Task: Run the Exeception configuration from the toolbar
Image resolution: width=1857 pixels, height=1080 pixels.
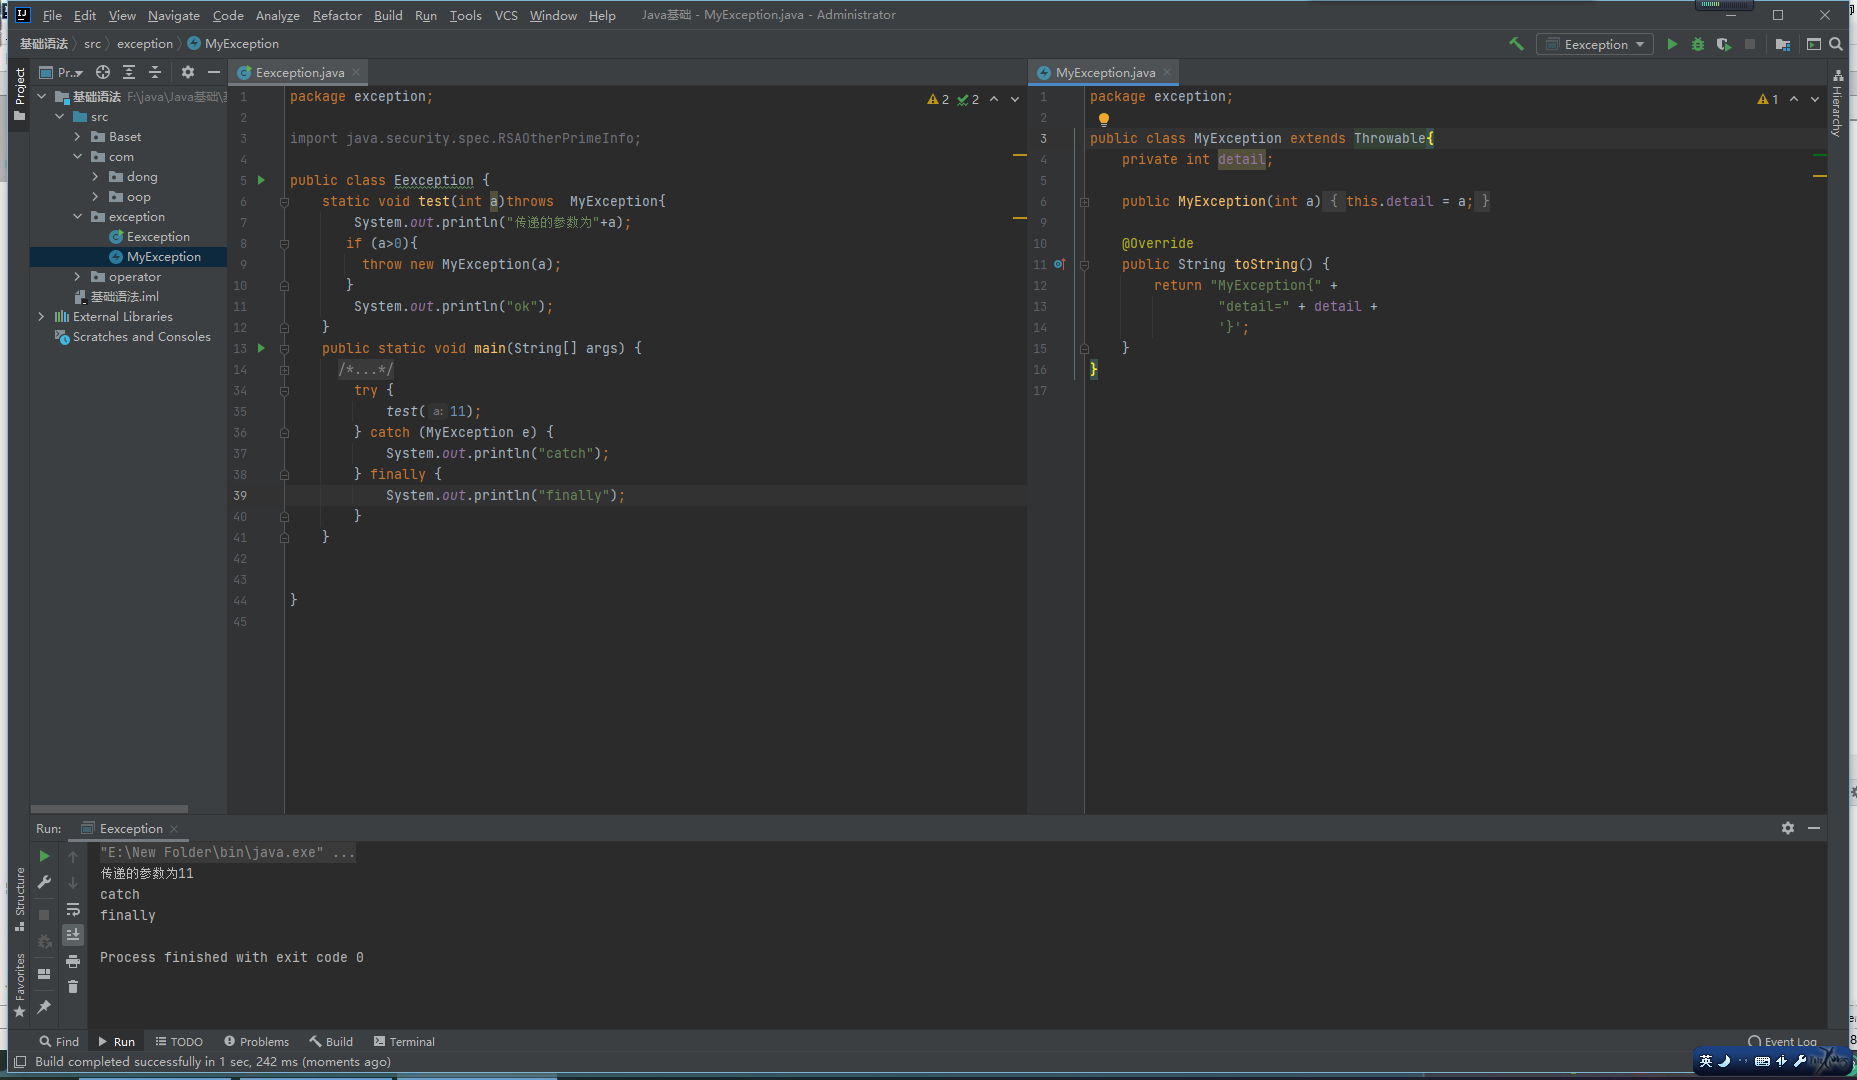Action: coord(1672,44)
